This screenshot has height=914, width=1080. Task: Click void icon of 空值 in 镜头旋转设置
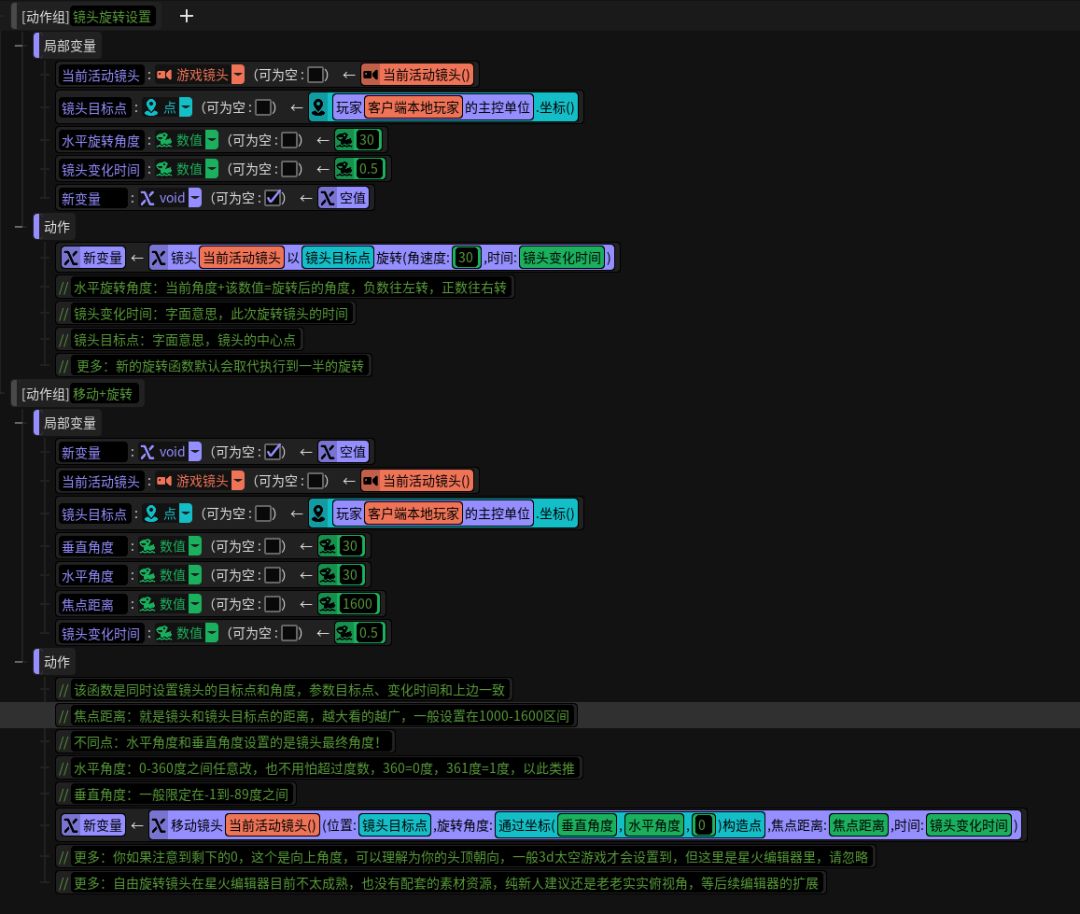327,198
